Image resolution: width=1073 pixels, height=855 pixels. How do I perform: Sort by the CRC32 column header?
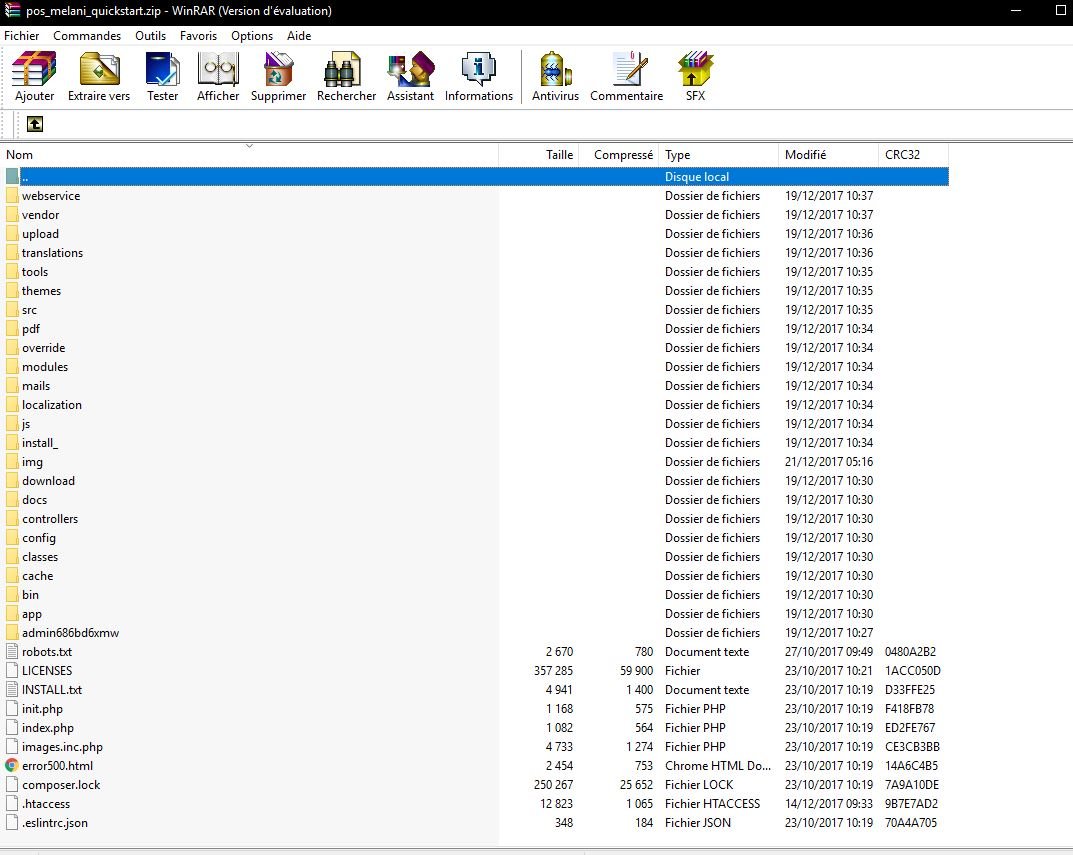click(x=913, y=155)
